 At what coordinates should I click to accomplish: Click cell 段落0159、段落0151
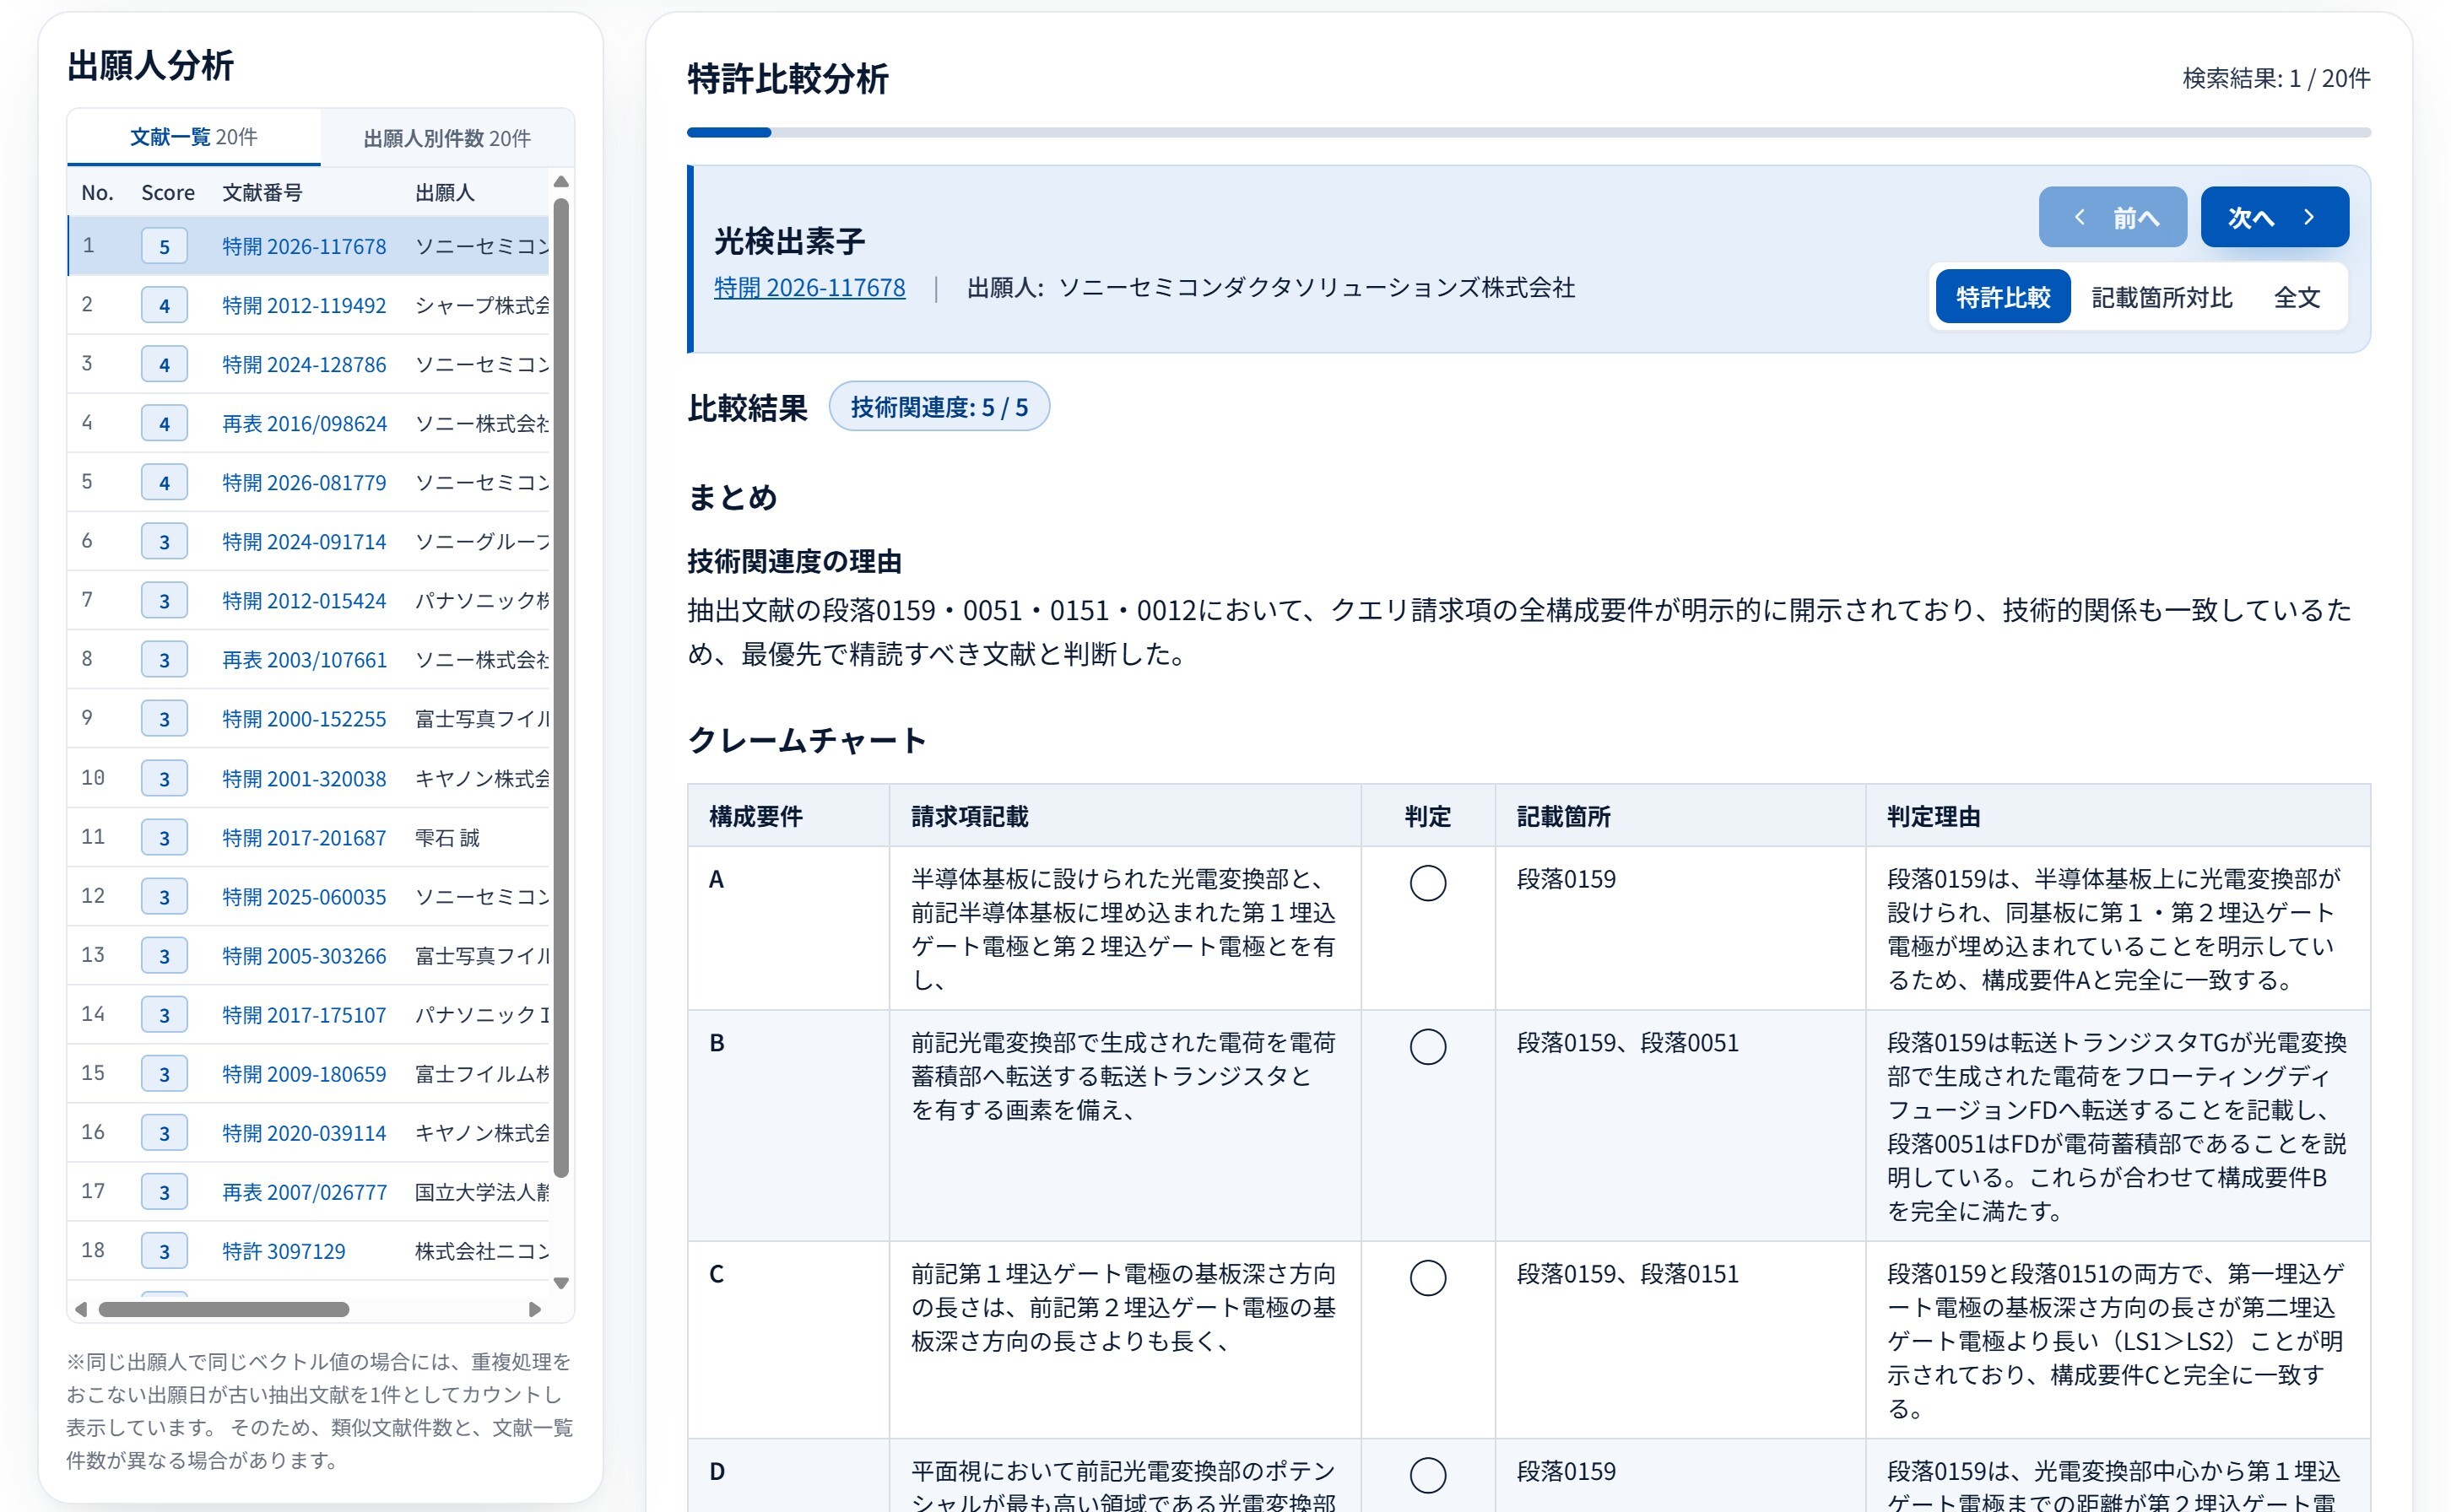(x=1627, y=1273)
